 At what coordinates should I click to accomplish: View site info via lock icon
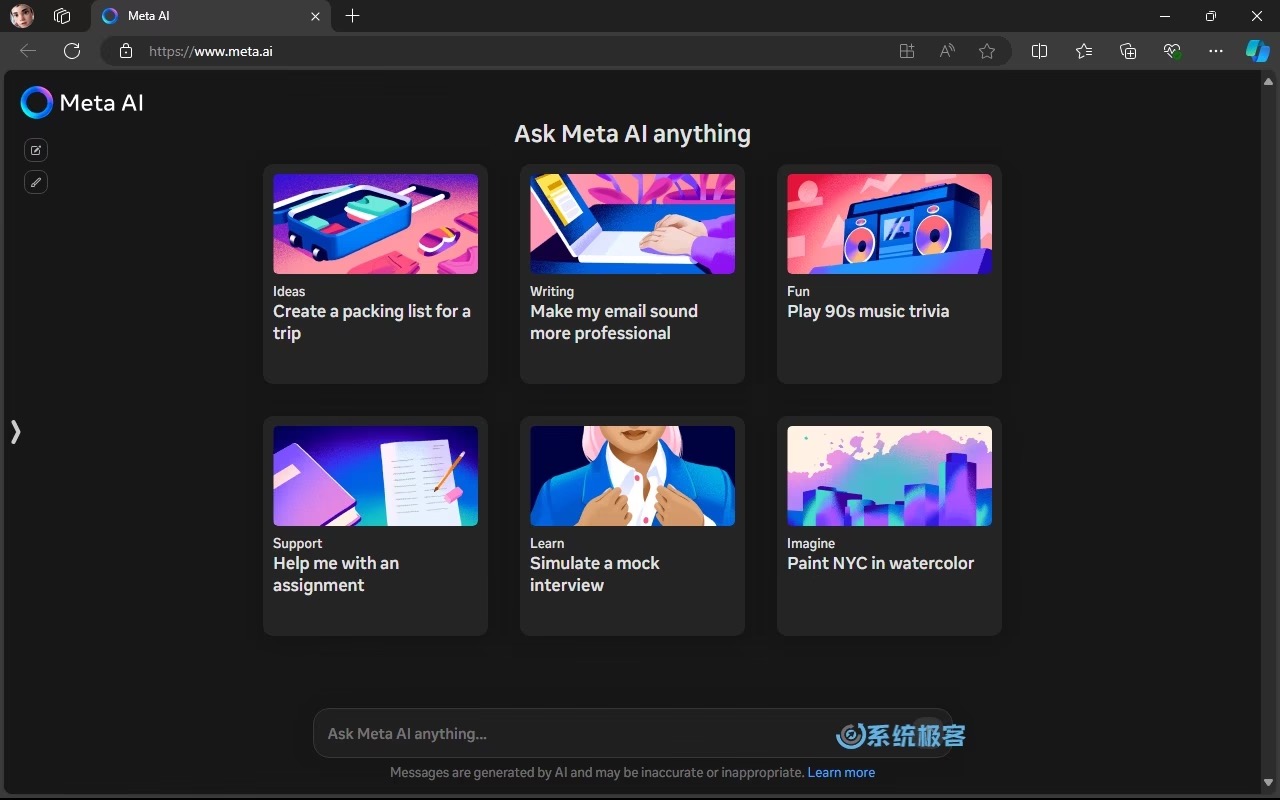click(126, 51)
